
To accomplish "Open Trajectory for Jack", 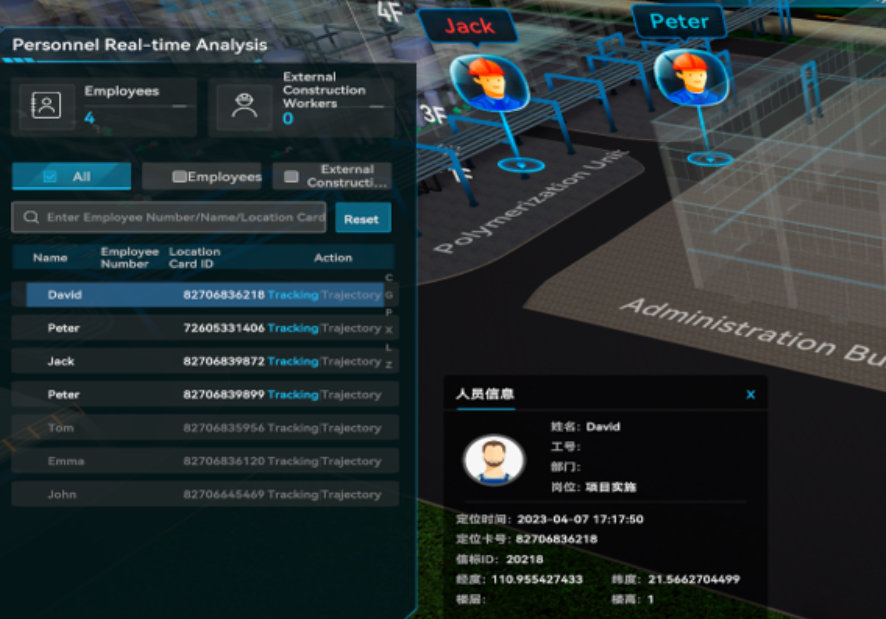I will pos(351,361).
